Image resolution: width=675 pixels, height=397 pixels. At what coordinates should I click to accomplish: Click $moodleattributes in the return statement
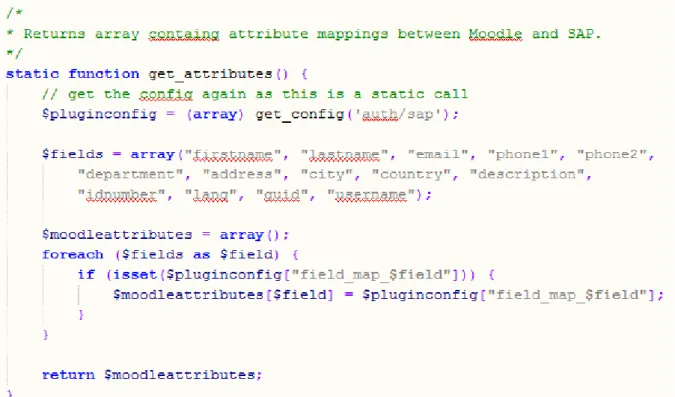[x=180, y=375]
